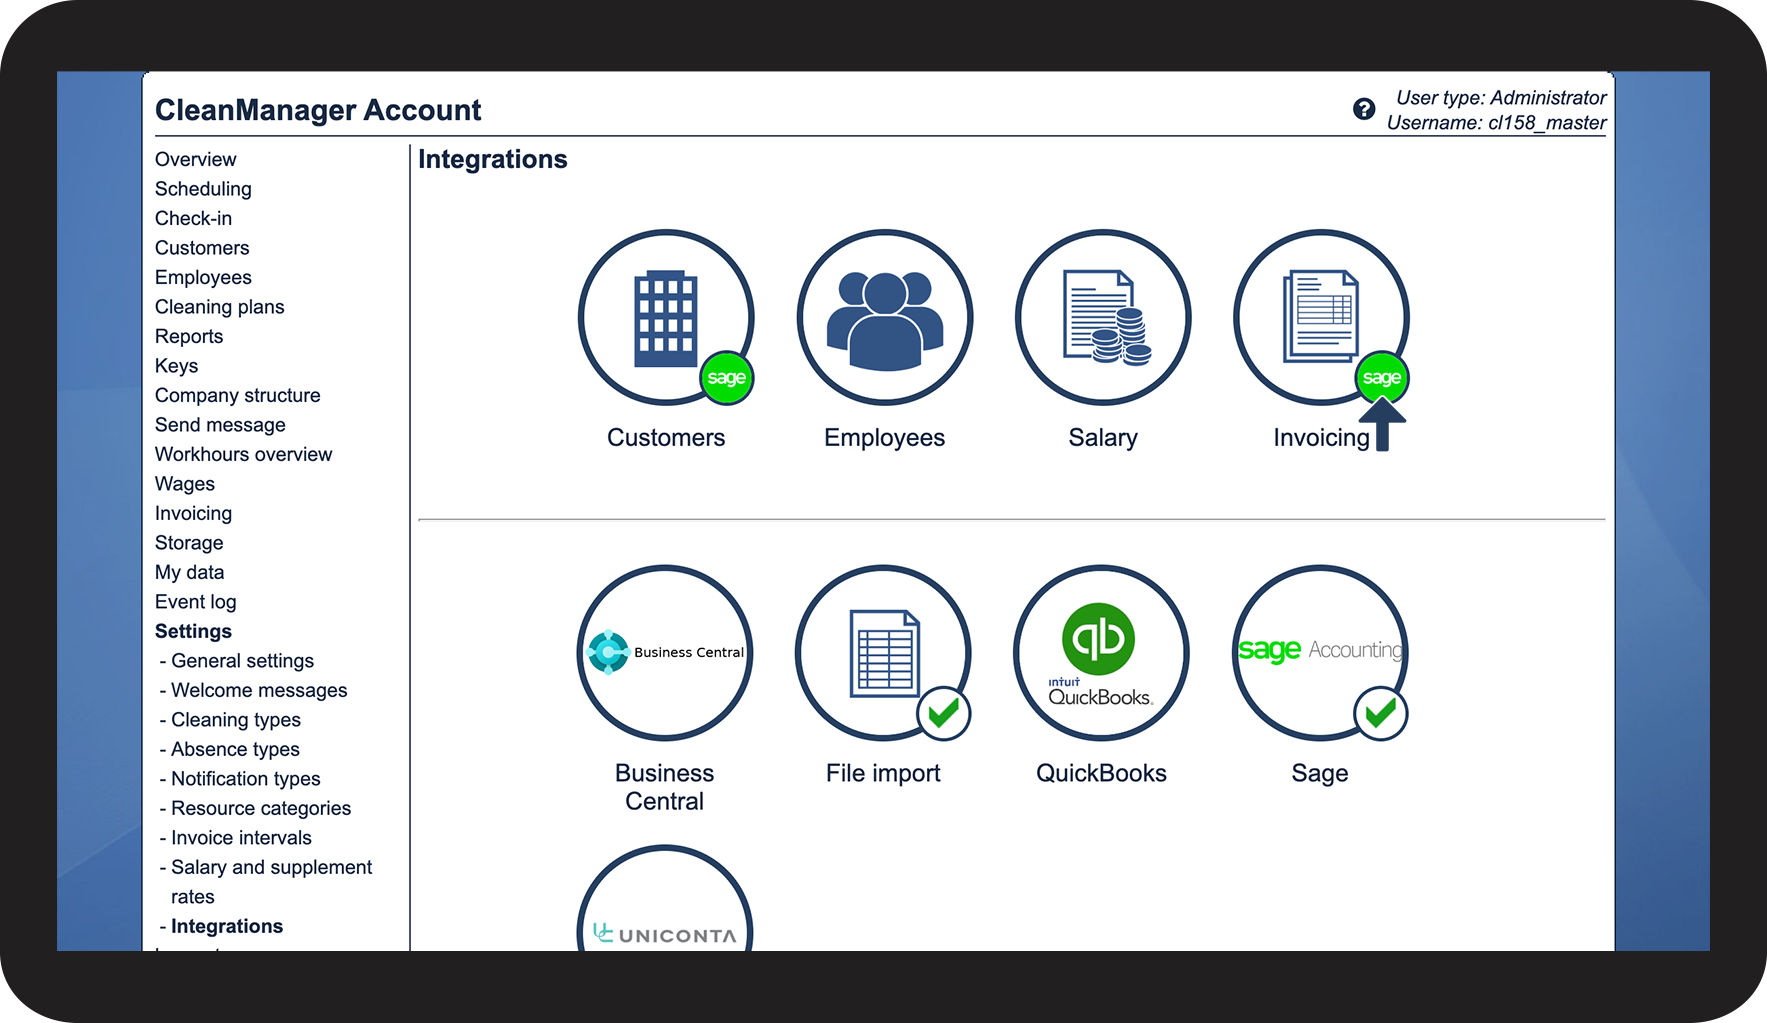Click the File import text label
Image resolution: width=1767 pixels, height=1023 pixels.
click(883, 773)
